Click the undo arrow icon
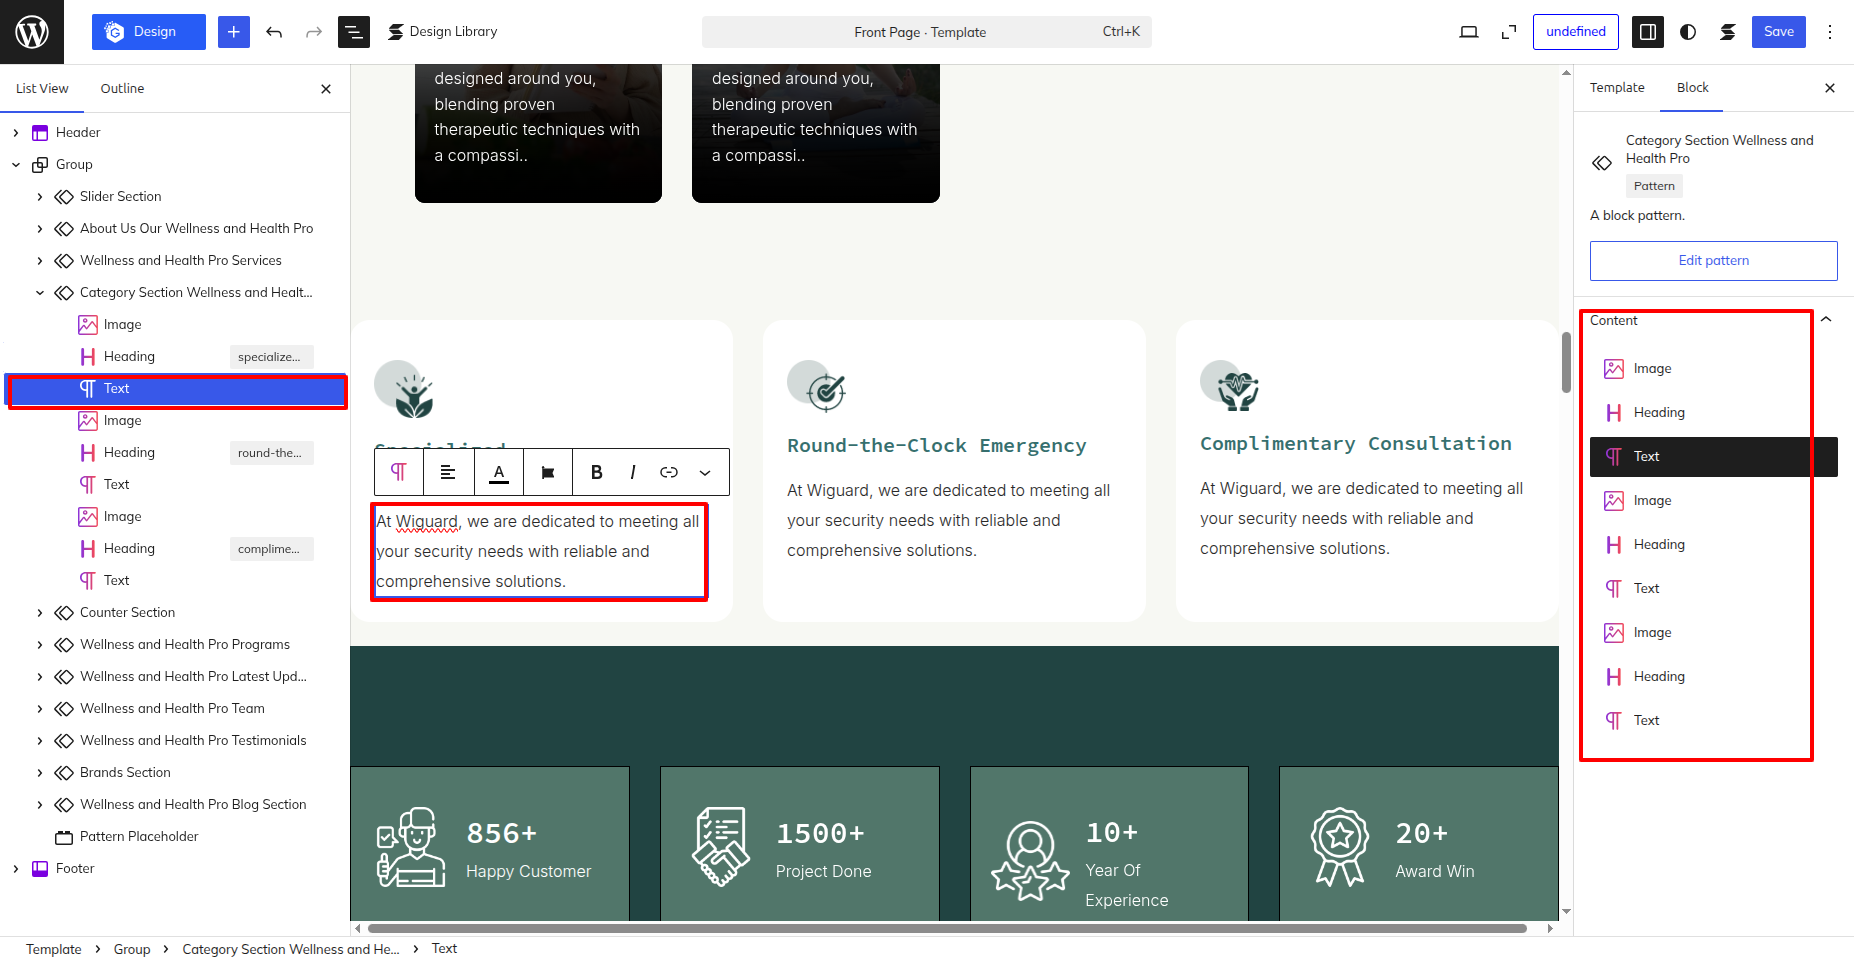Screen dimensions: 1854x961 [x=274, y=32]
